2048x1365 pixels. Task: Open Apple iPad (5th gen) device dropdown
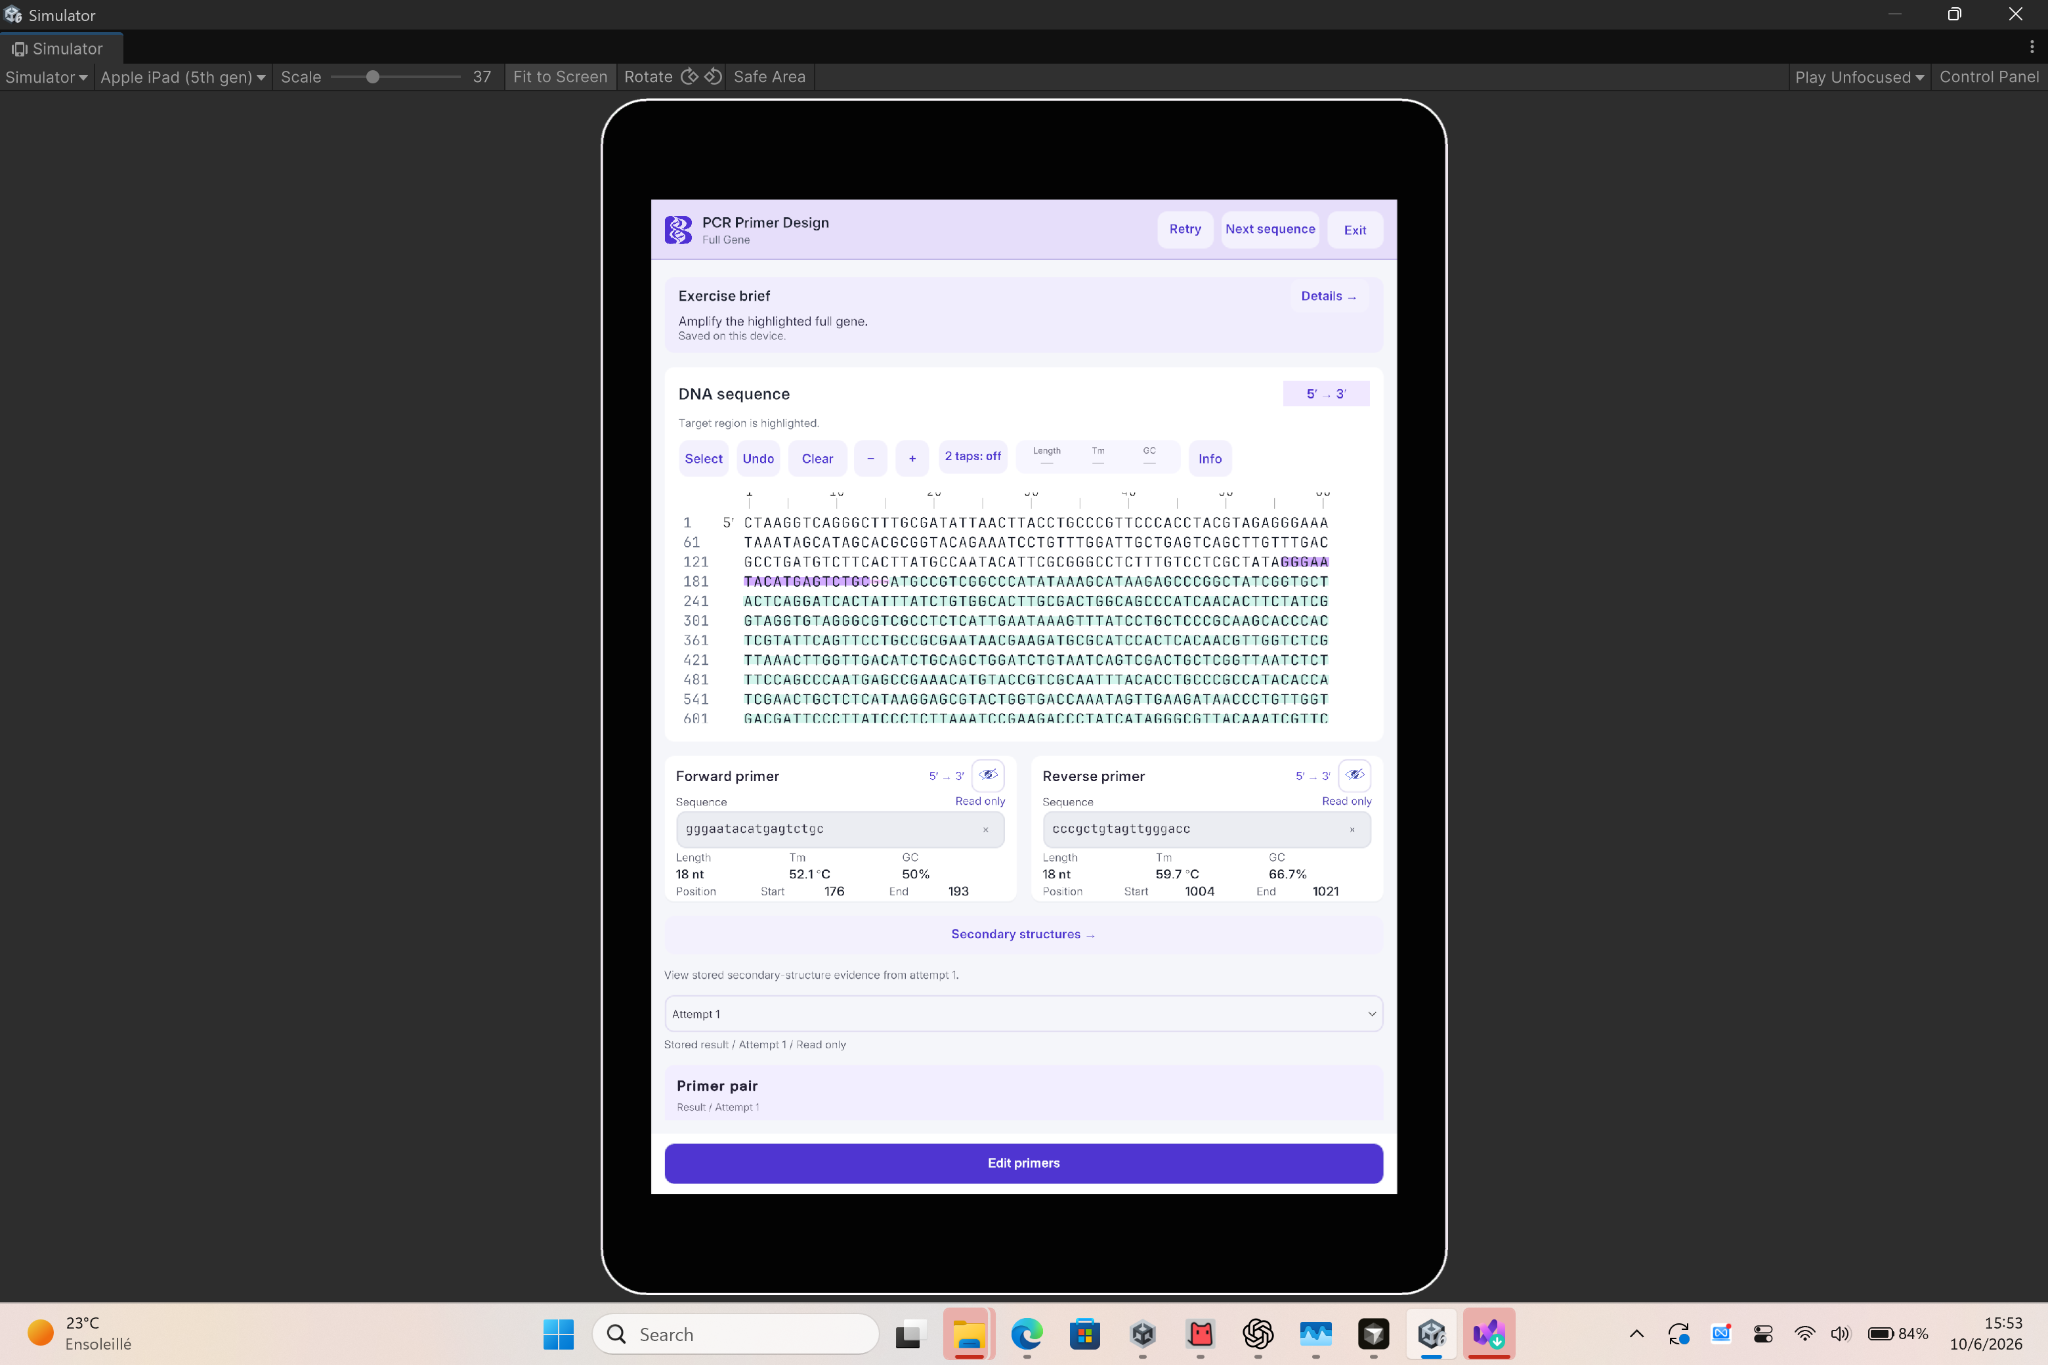(x=183, y=77)
